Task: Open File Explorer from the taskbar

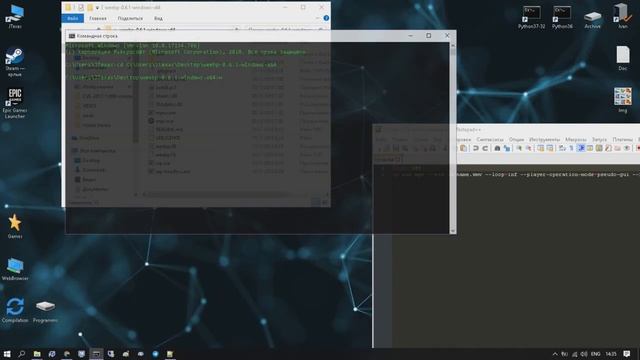Action: click(x=37, y=354)
